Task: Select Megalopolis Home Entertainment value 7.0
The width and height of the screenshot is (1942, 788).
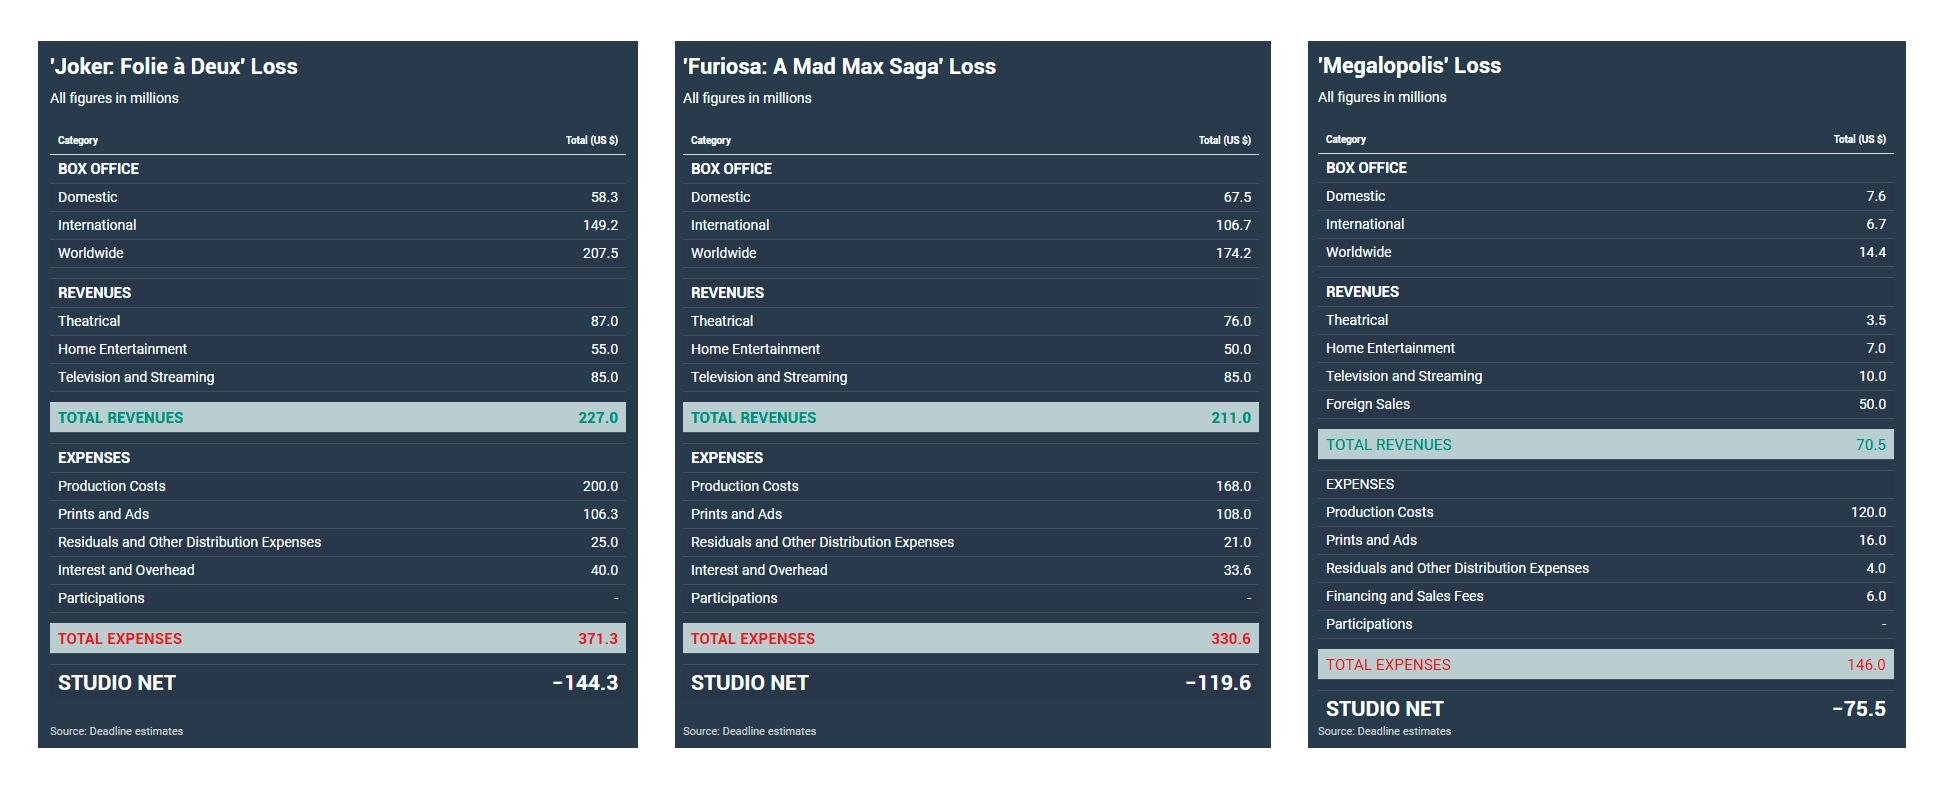Action: point(1876,348)
